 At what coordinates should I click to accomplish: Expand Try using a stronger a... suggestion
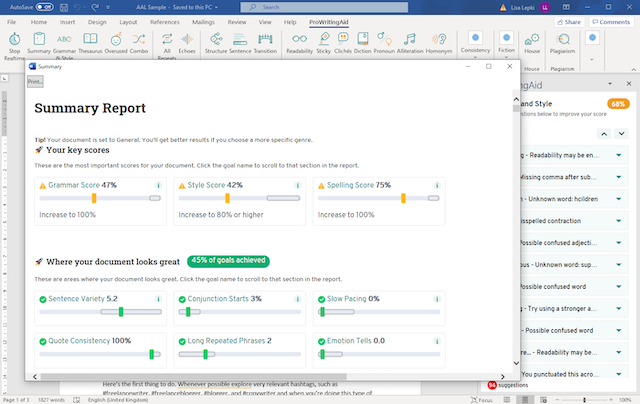tap(619, 309)
